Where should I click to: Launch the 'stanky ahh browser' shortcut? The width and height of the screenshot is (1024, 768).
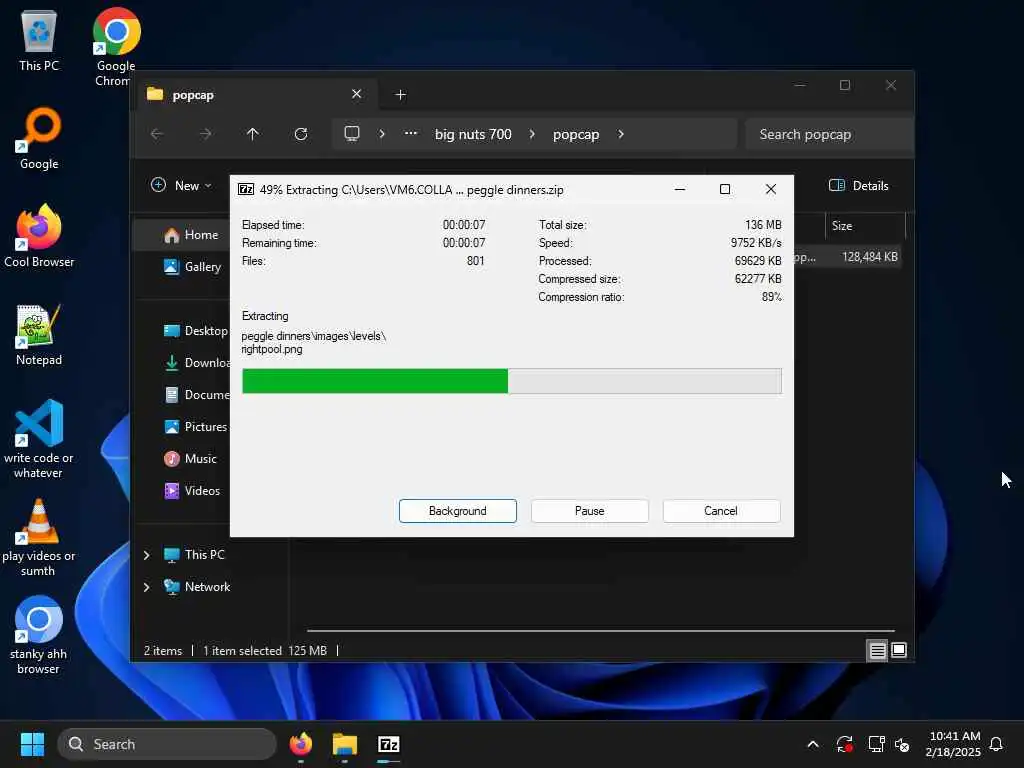pos(39,635)
